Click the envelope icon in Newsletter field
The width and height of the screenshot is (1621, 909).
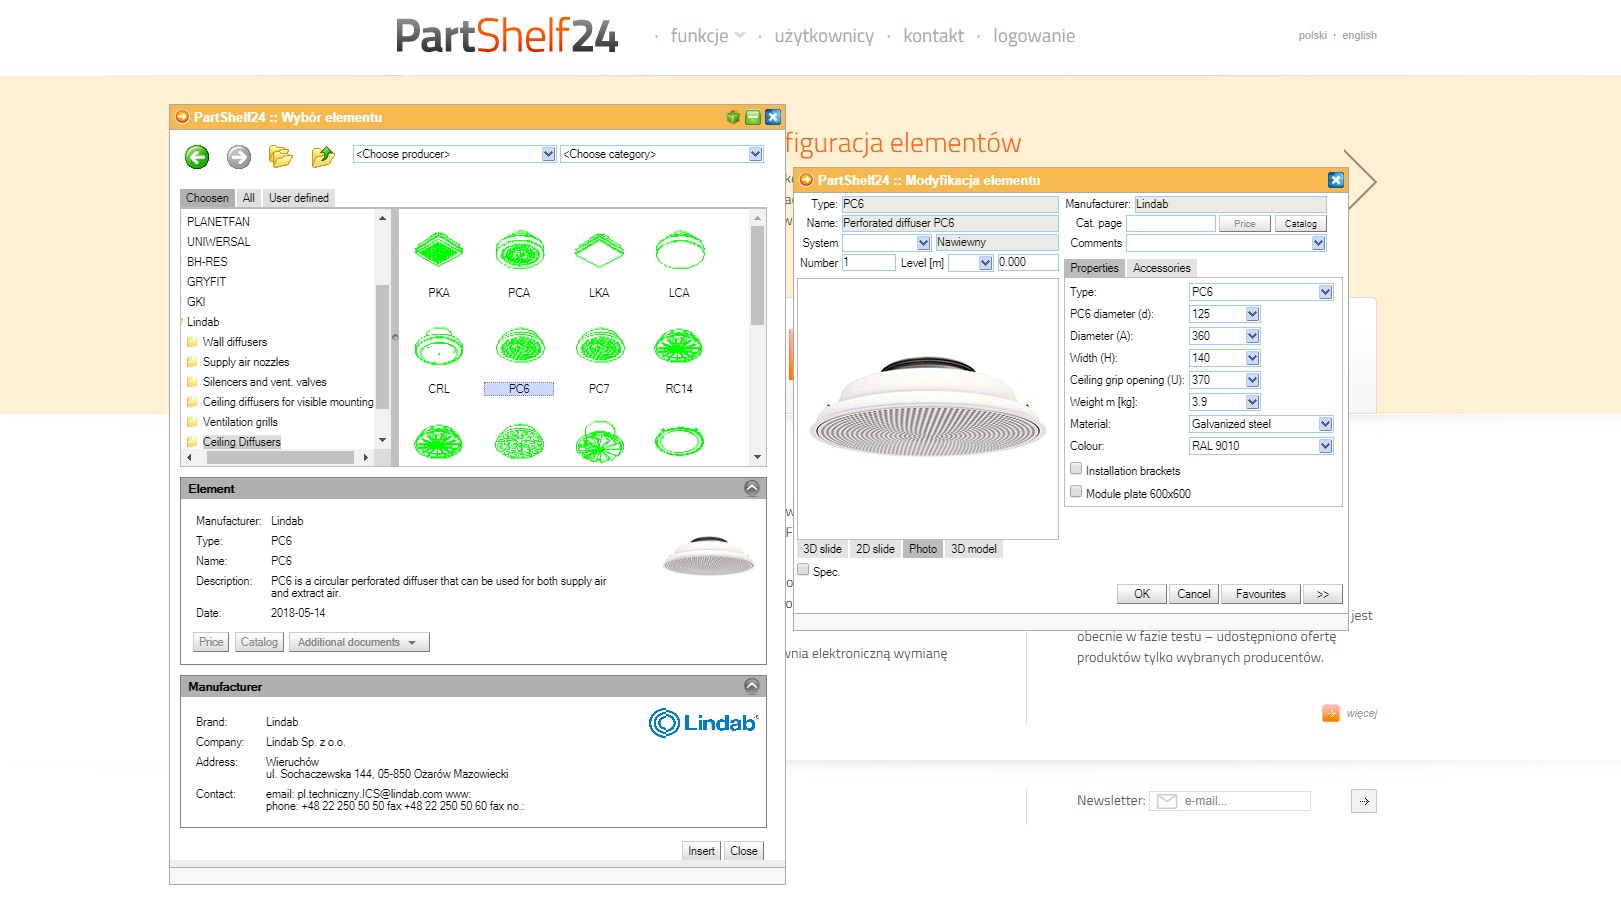pos(1167,801)
